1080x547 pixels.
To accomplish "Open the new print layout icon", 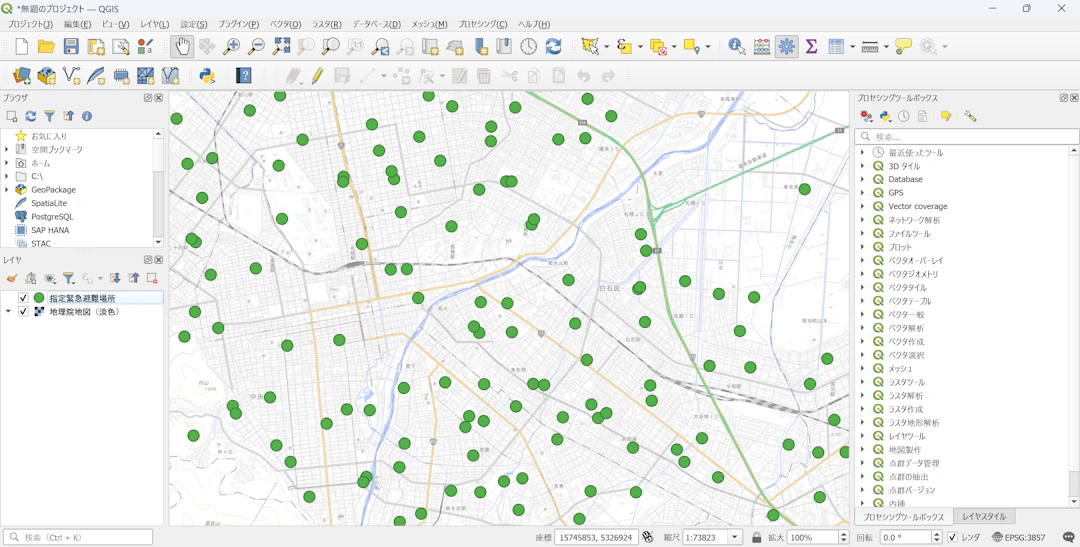I will tap(96, 46).
